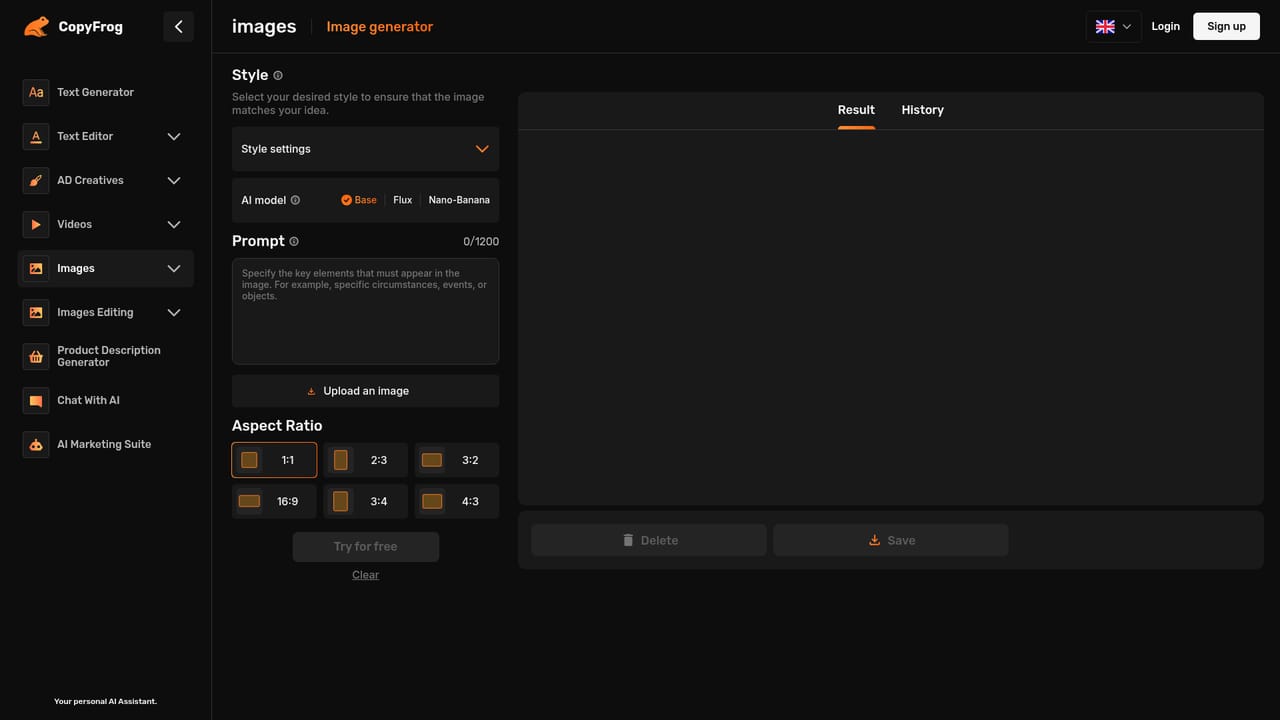The width and height of the screenshot is (1280, 720).
Task: Open Text Generator from sidebar icon
Action: pyautogui.click(x=36, y=92)
